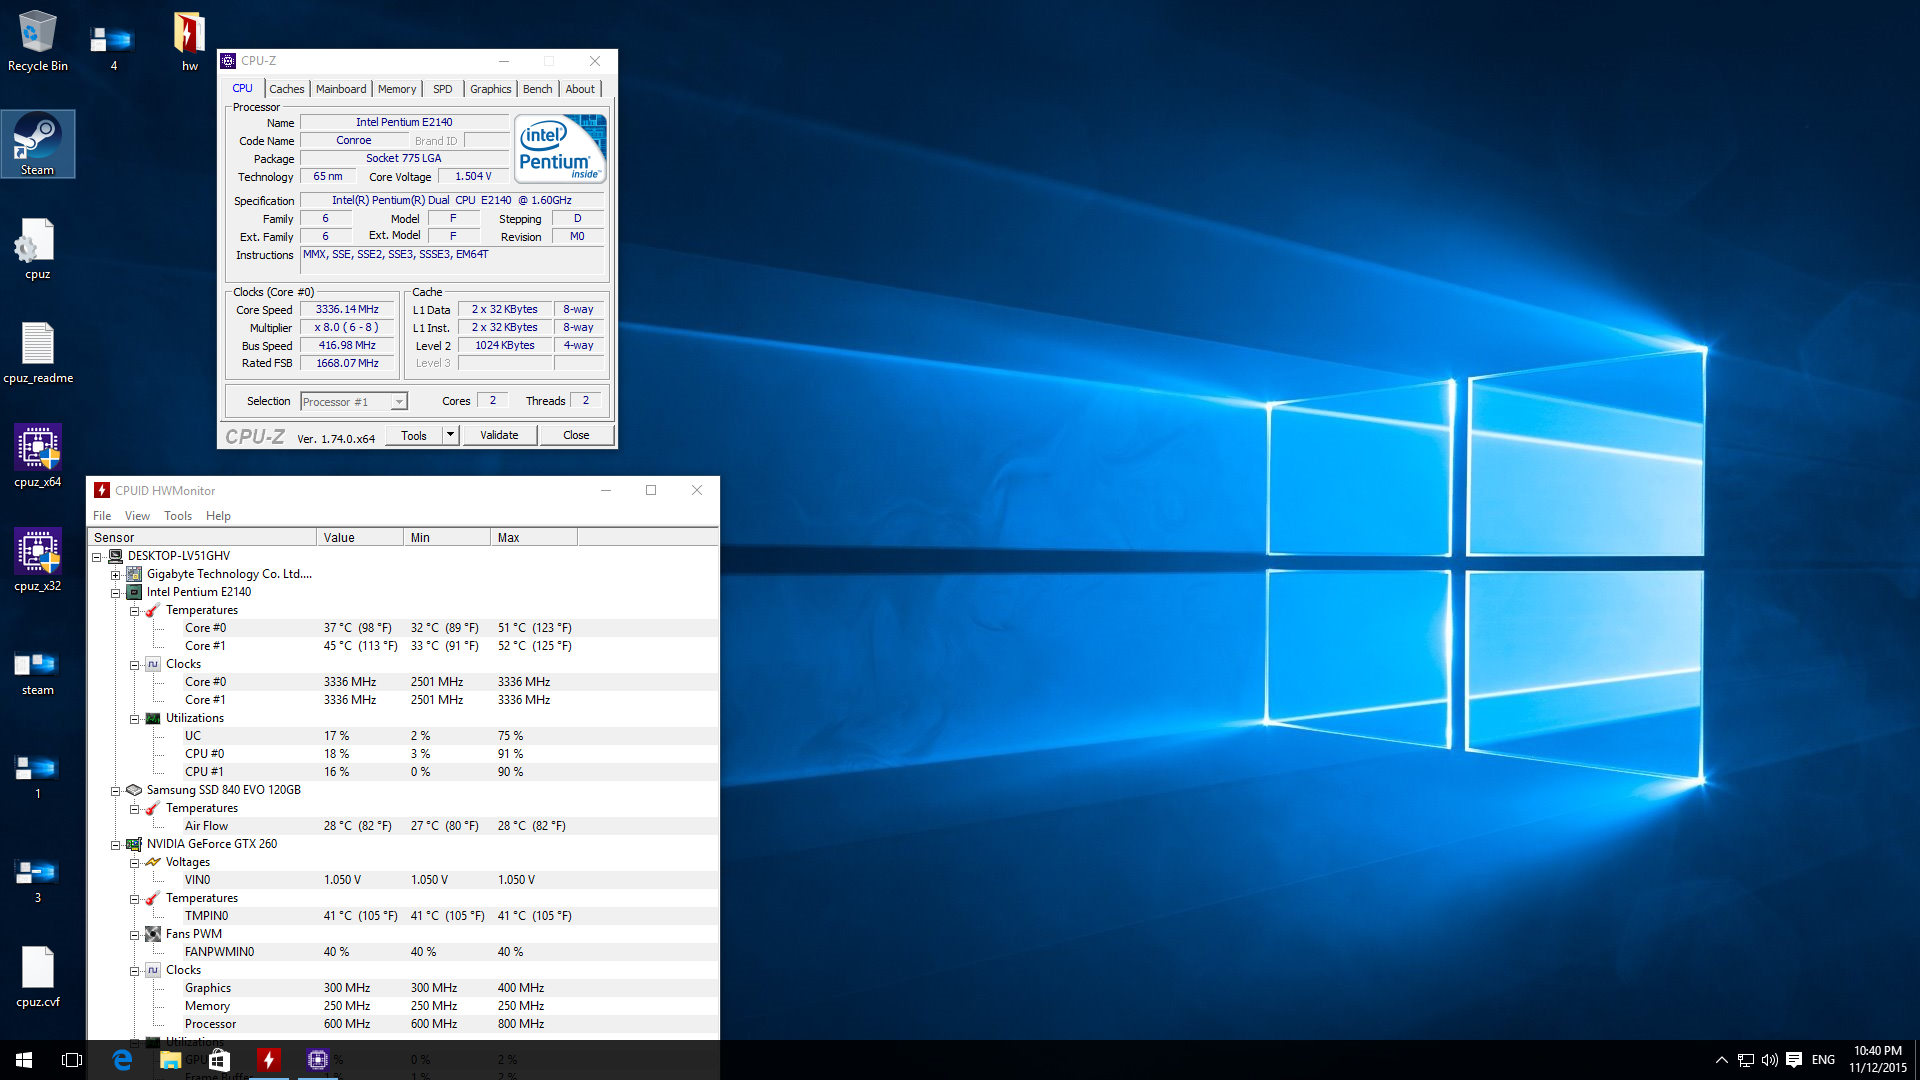Open the Action Center notifications icon

(1794, 1060)
